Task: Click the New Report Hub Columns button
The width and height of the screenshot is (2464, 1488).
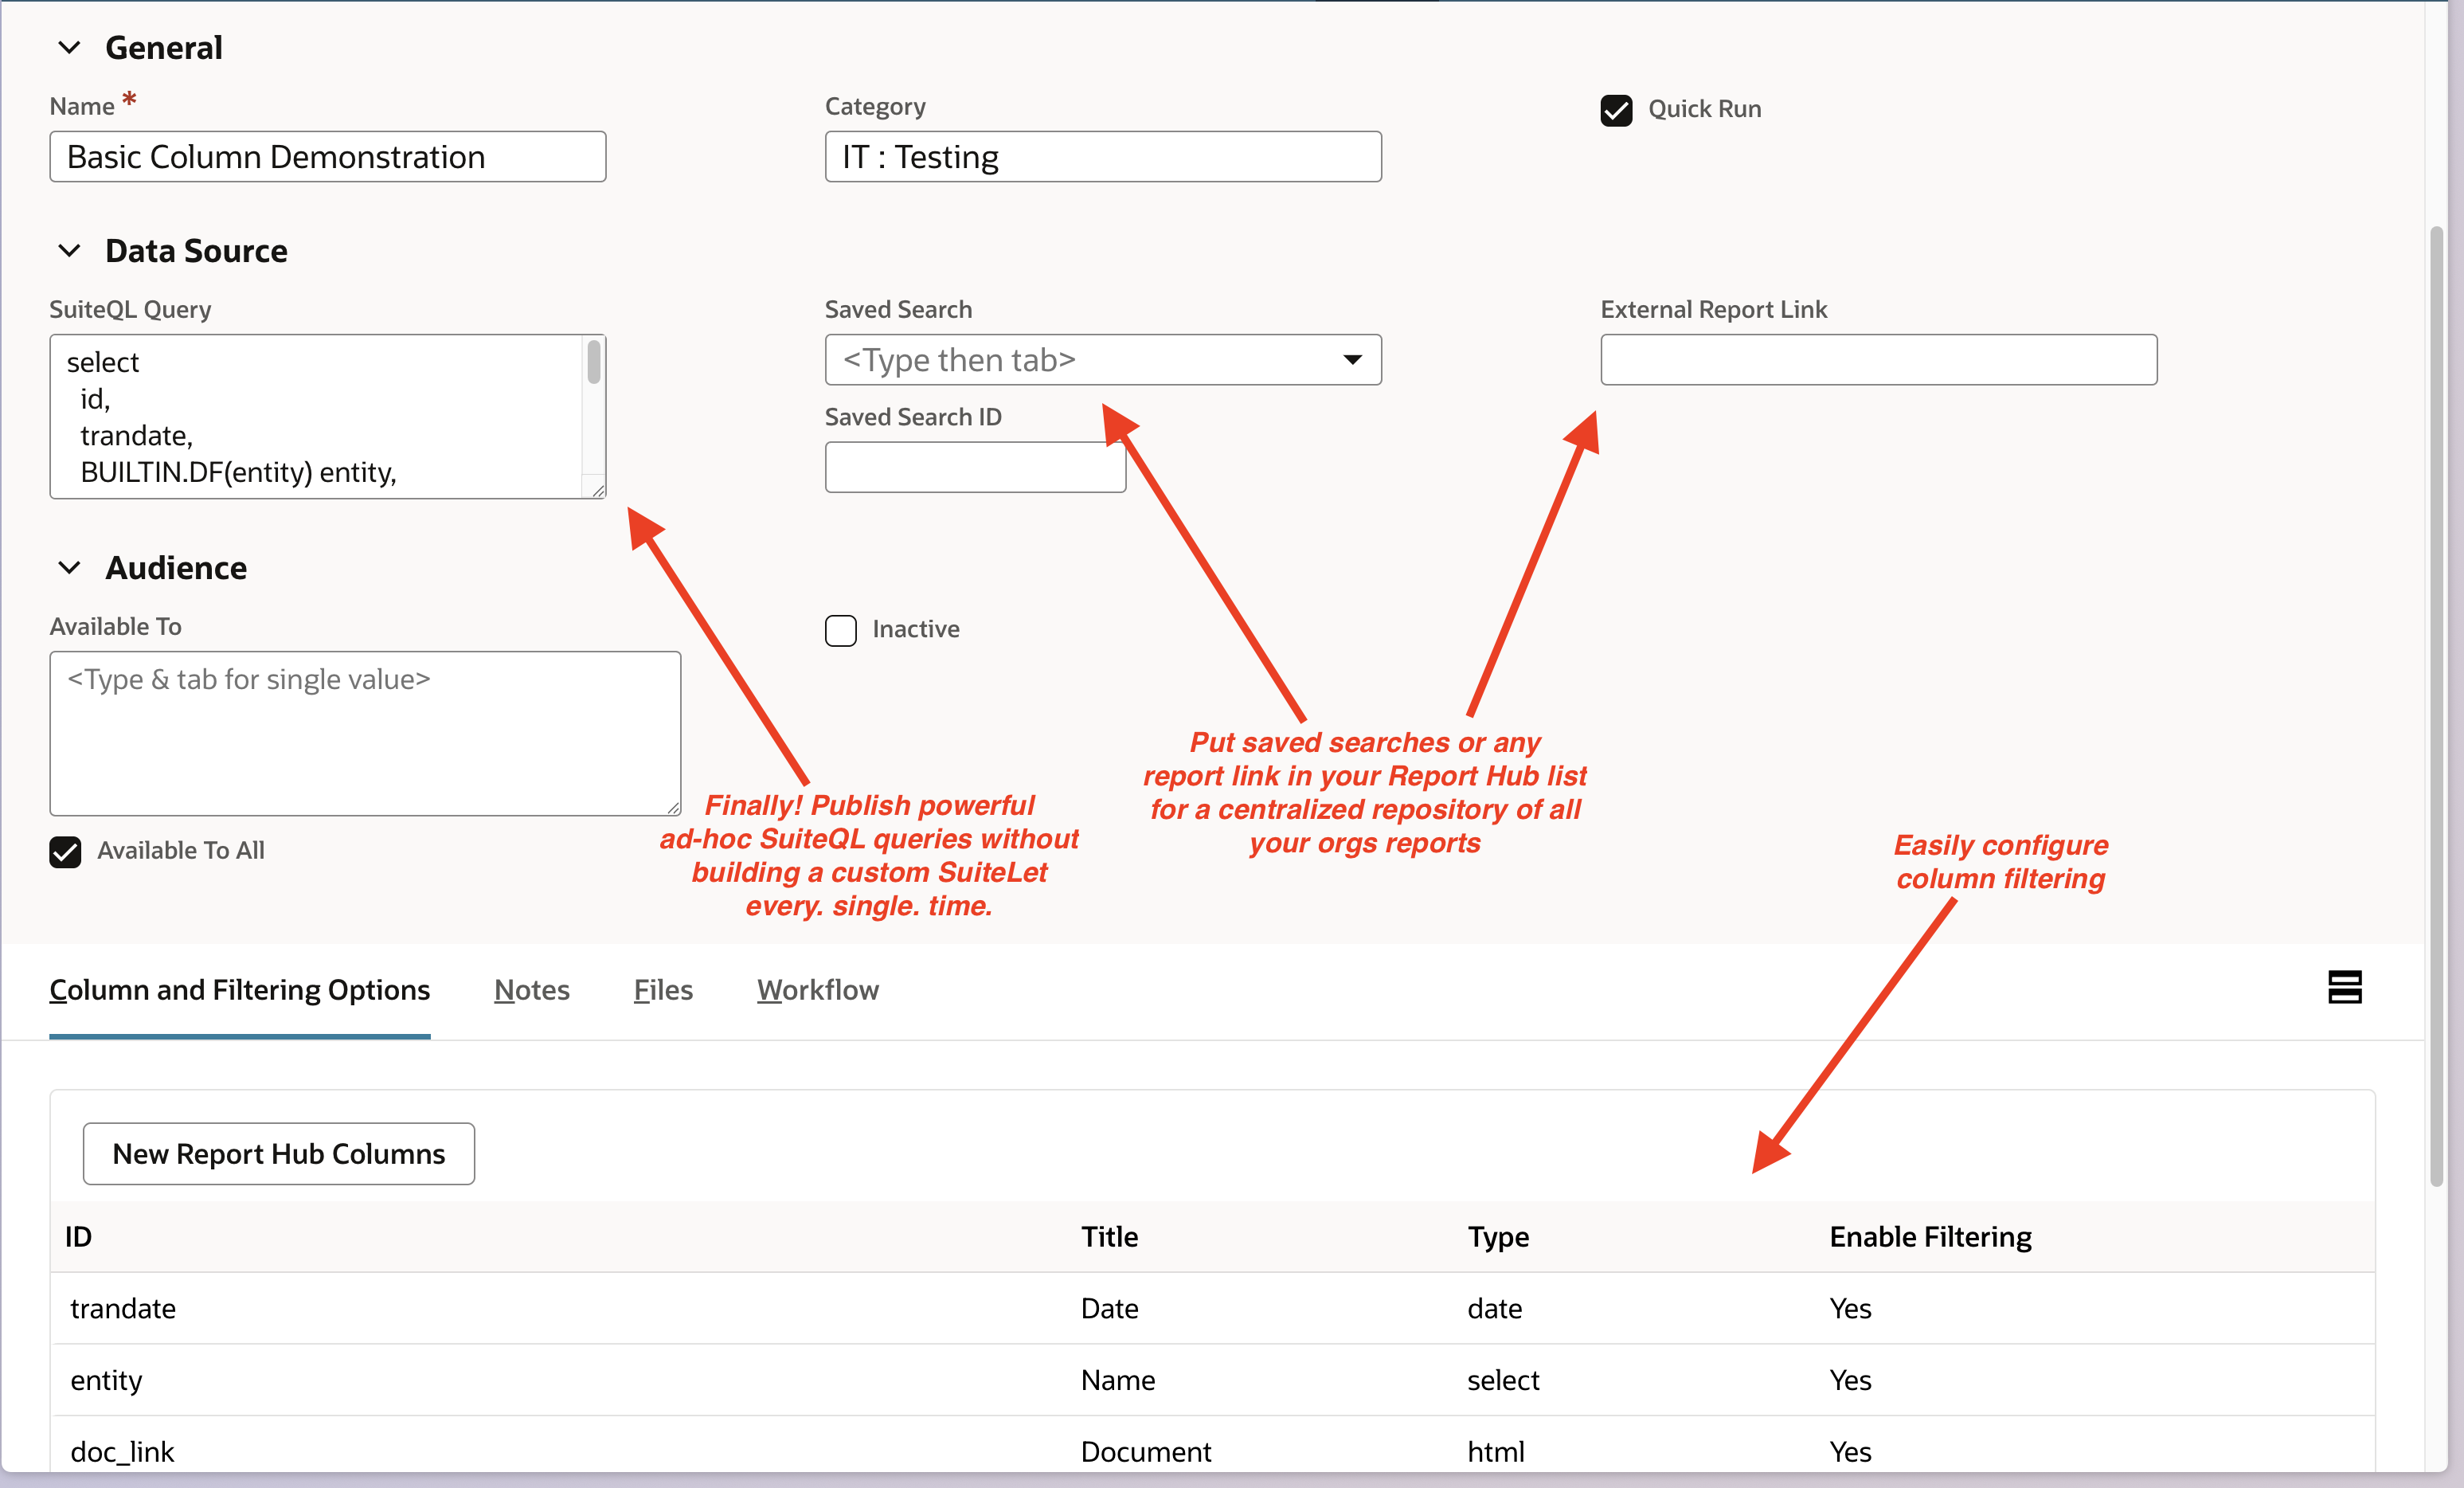Action: tap(278, 1153)
